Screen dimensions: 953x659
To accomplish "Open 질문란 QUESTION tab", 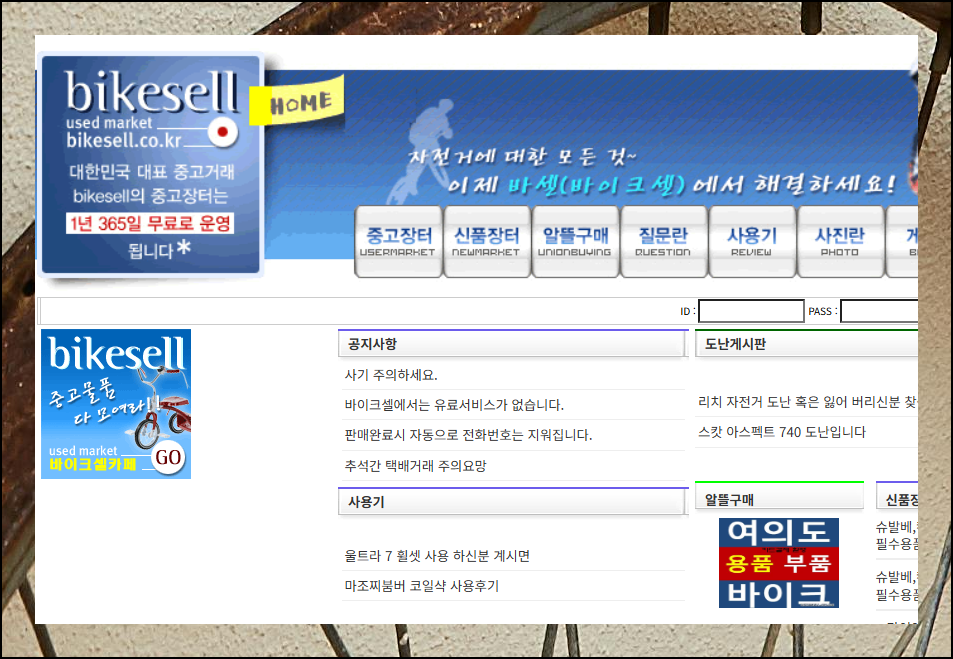I will (x=663, y=241).
